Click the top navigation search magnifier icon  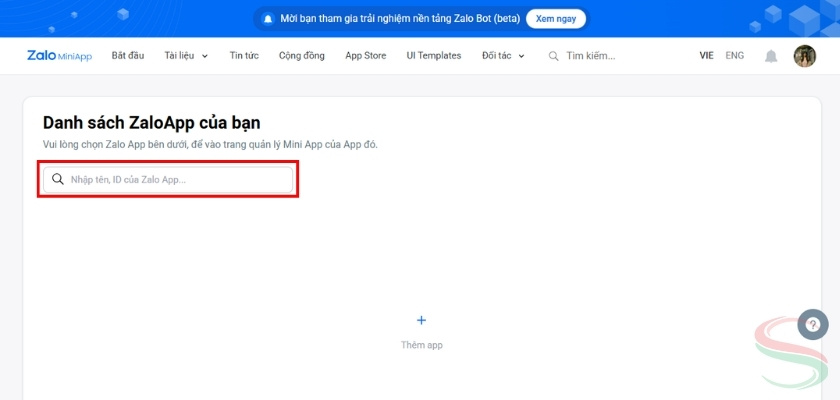pos(553,56)
